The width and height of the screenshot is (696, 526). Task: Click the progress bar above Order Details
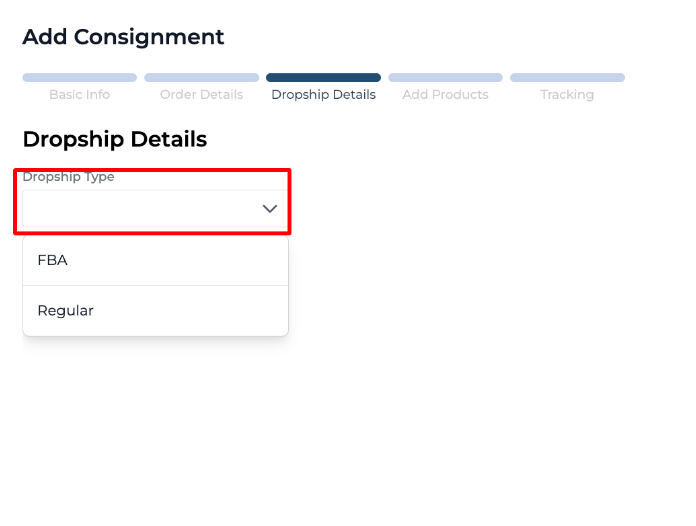201,77
